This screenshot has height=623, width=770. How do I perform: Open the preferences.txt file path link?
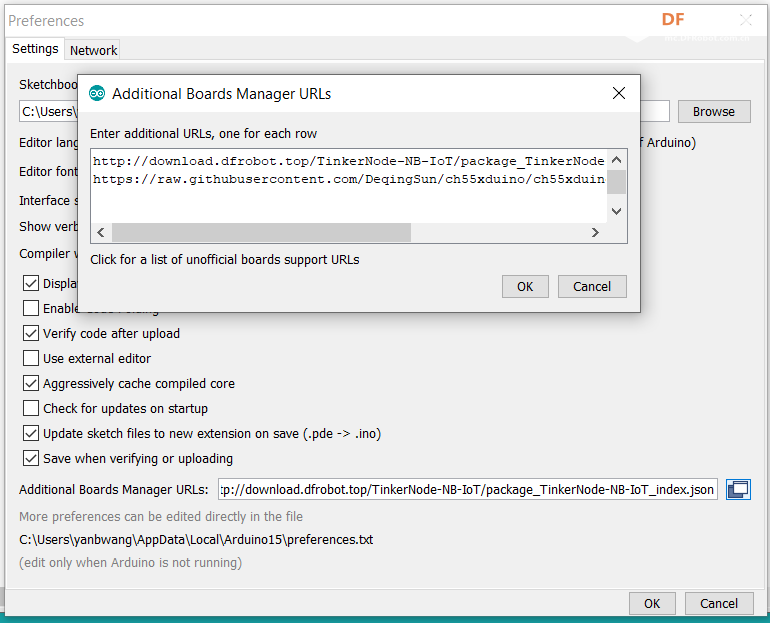point(196,540)
